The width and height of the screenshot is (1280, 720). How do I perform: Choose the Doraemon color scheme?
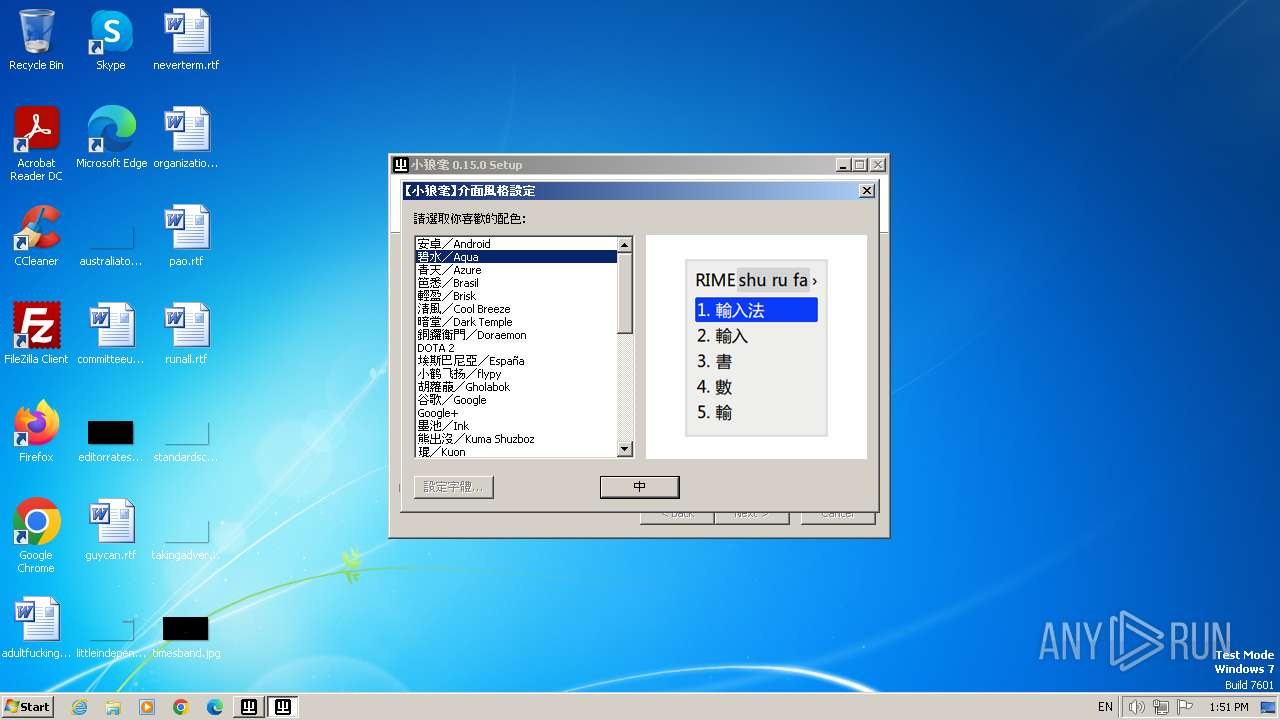click(516, 335)
